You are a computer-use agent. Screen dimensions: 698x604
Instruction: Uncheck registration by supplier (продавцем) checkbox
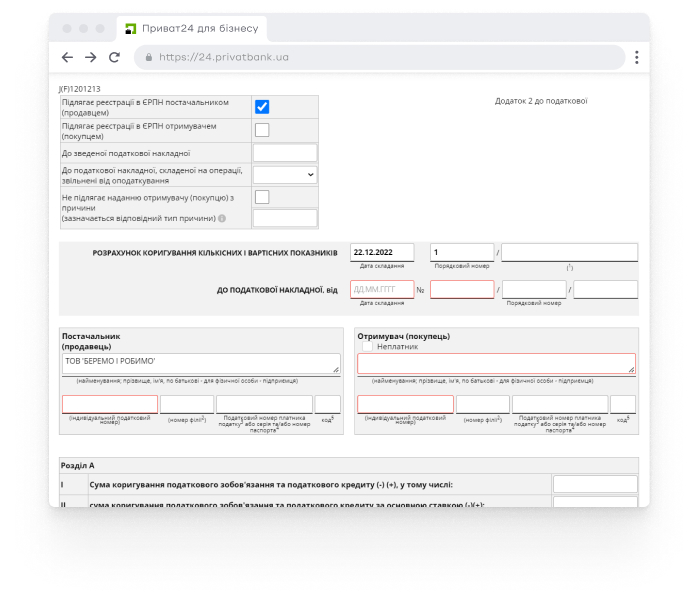tap(262, 107)
